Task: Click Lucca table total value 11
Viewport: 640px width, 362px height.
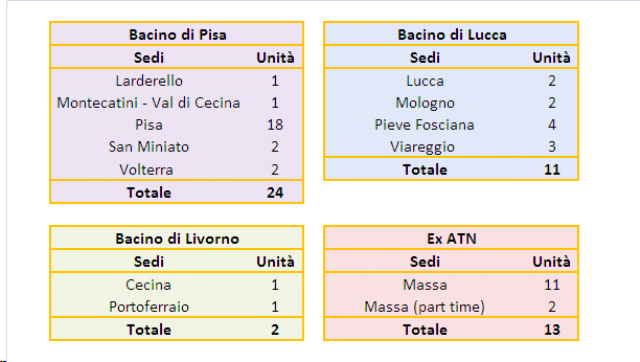Action: pos(552,170)
